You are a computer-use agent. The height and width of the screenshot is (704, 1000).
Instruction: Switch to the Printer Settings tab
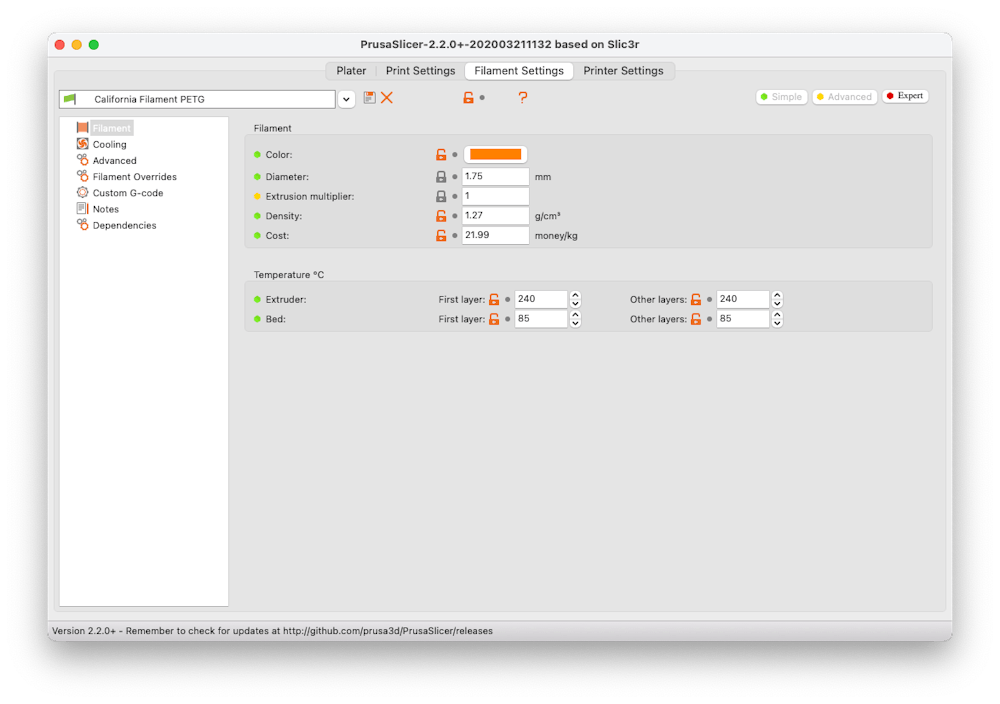click(623, 71)
